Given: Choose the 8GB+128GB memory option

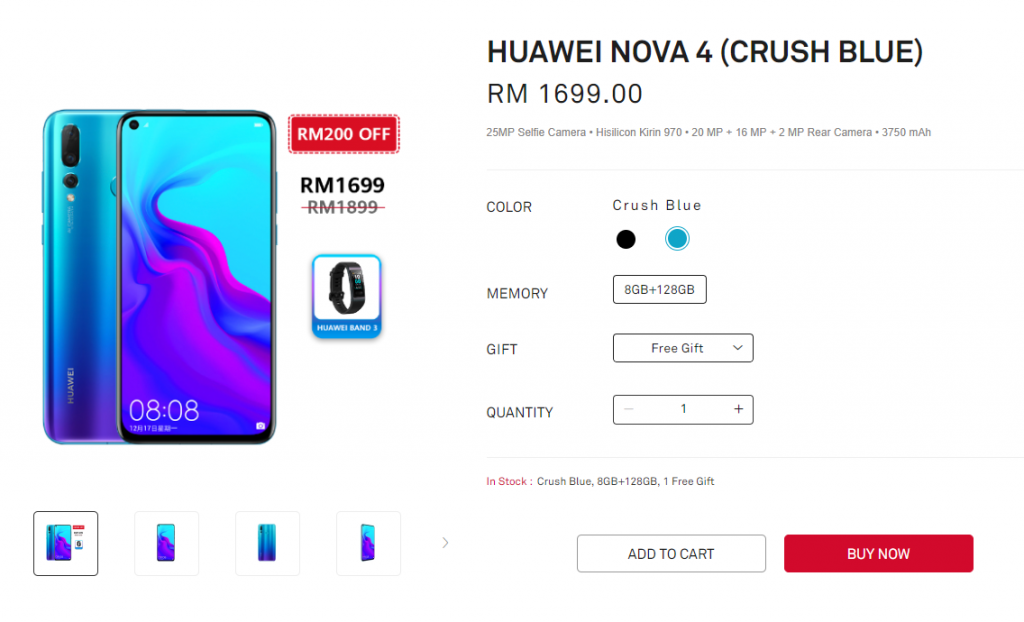Looking at the screenshot, I should coord(659,289).
